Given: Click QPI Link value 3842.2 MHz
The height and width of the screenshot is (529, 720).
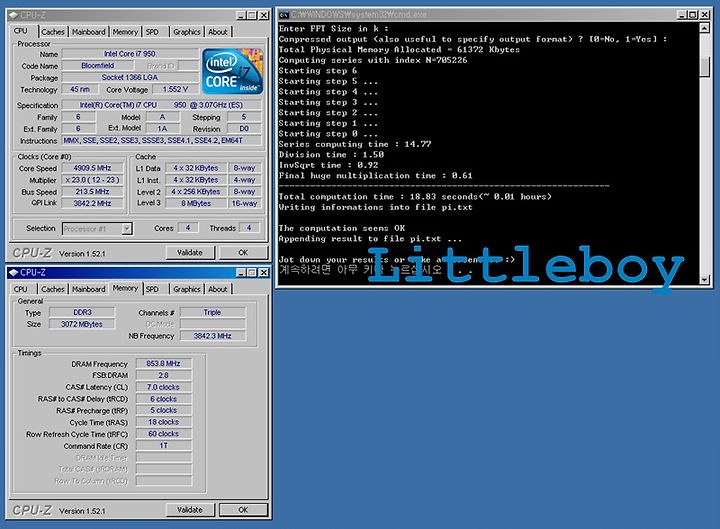Looking at the screenshot, I should coord(93,203).
